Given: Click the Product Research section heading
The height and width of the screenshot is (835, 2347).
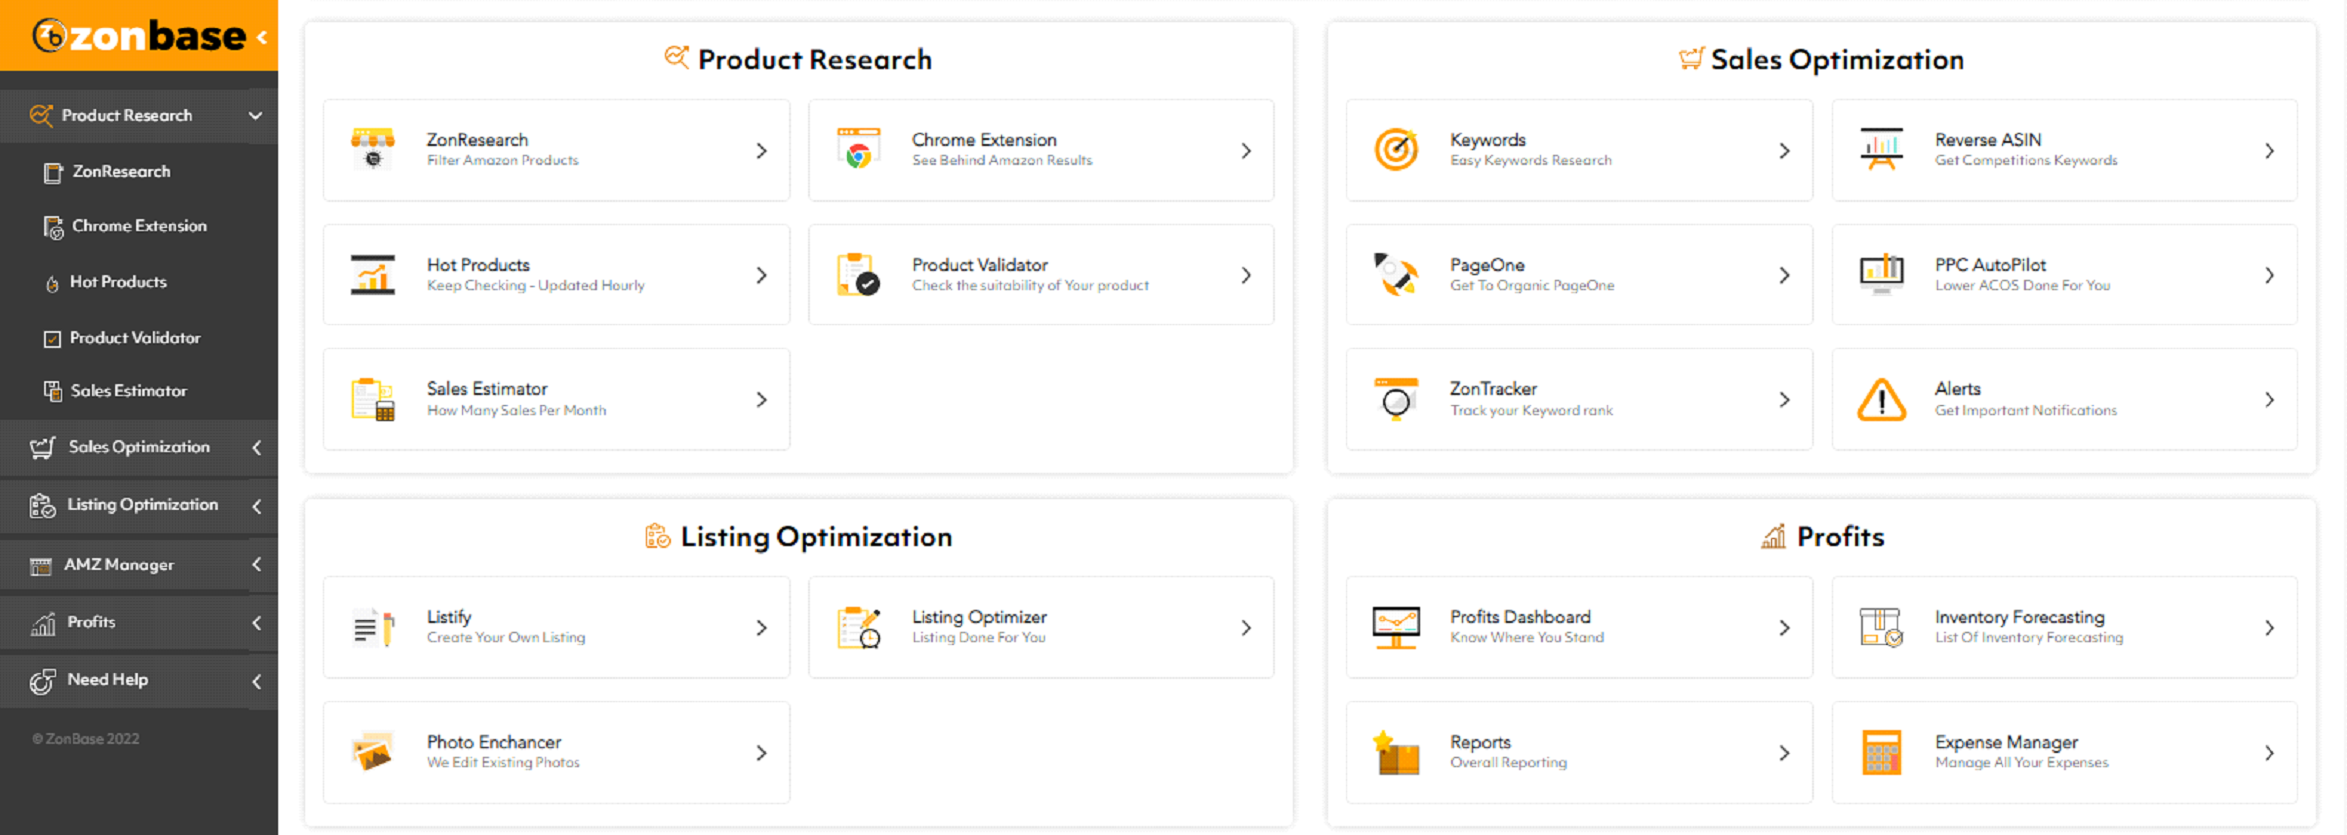Looking at the screenshot, I should 814,60.
